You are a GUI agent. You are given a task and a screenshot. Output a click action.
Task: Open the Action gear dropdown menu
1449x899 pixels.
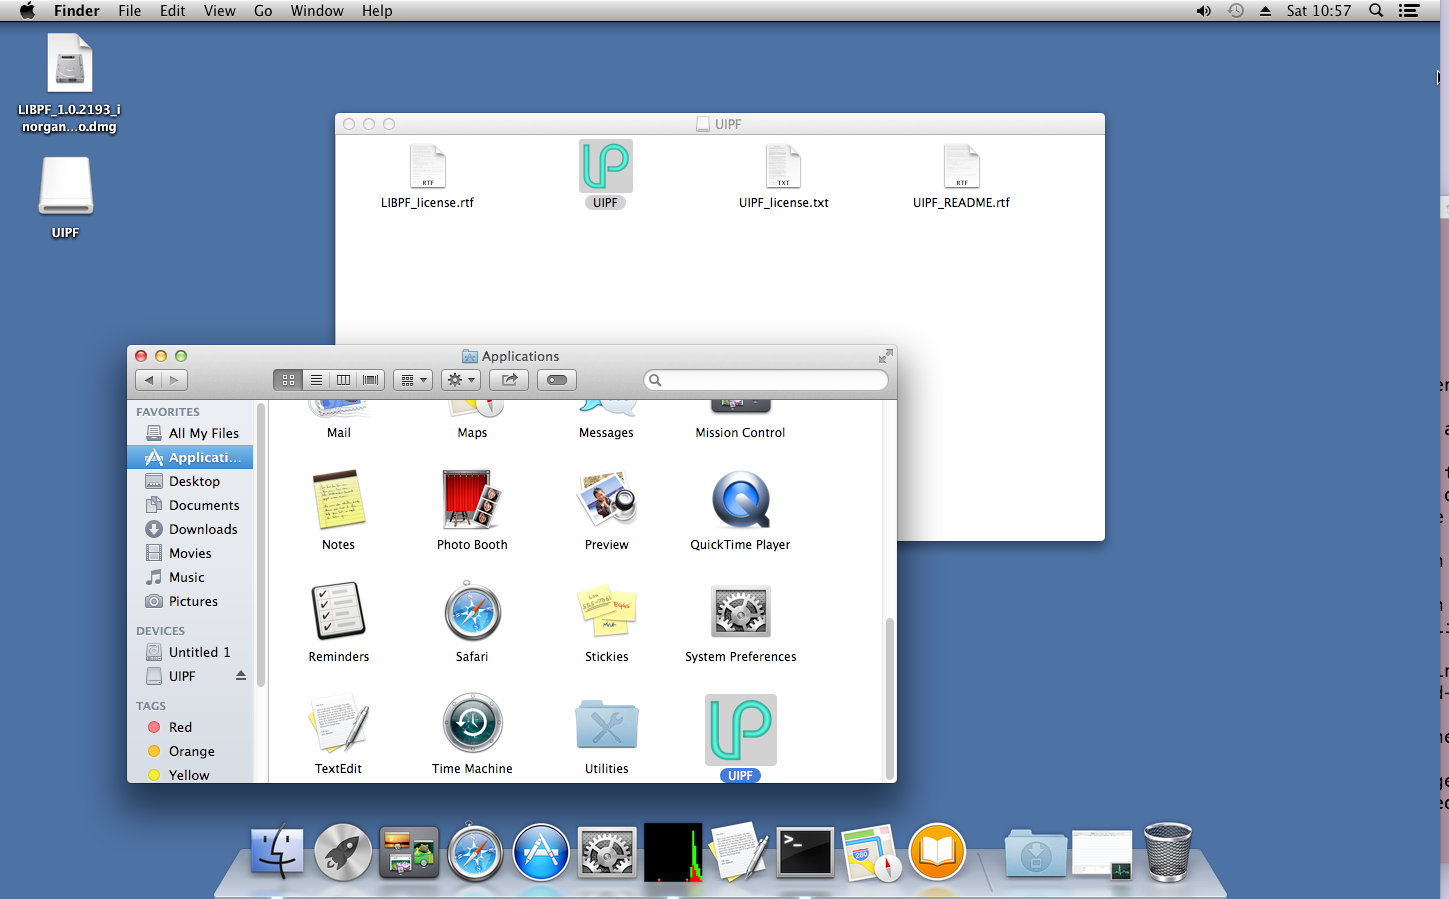point(461,380)
